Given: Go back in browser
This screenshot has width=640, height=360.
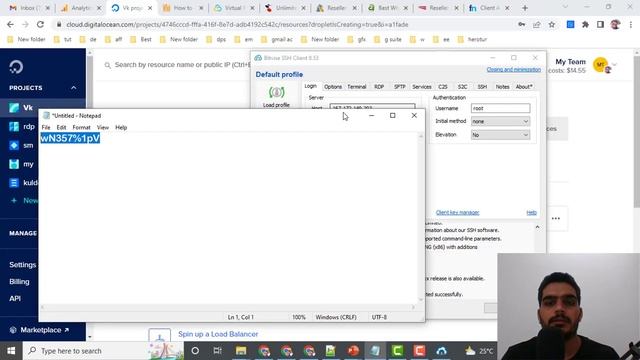Looking at the screenshot, I should (10, 24).
